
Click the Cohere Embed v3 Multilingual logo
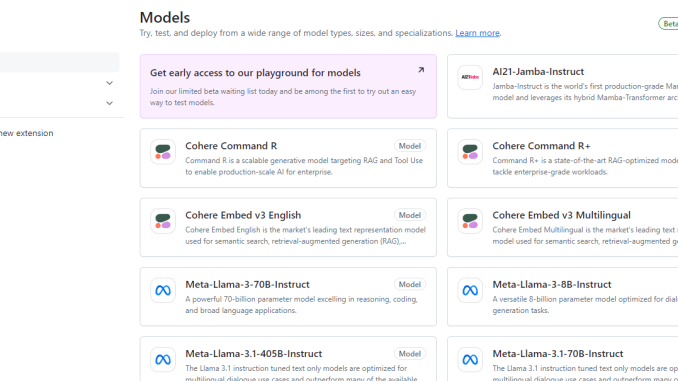(x=470, y=221)
